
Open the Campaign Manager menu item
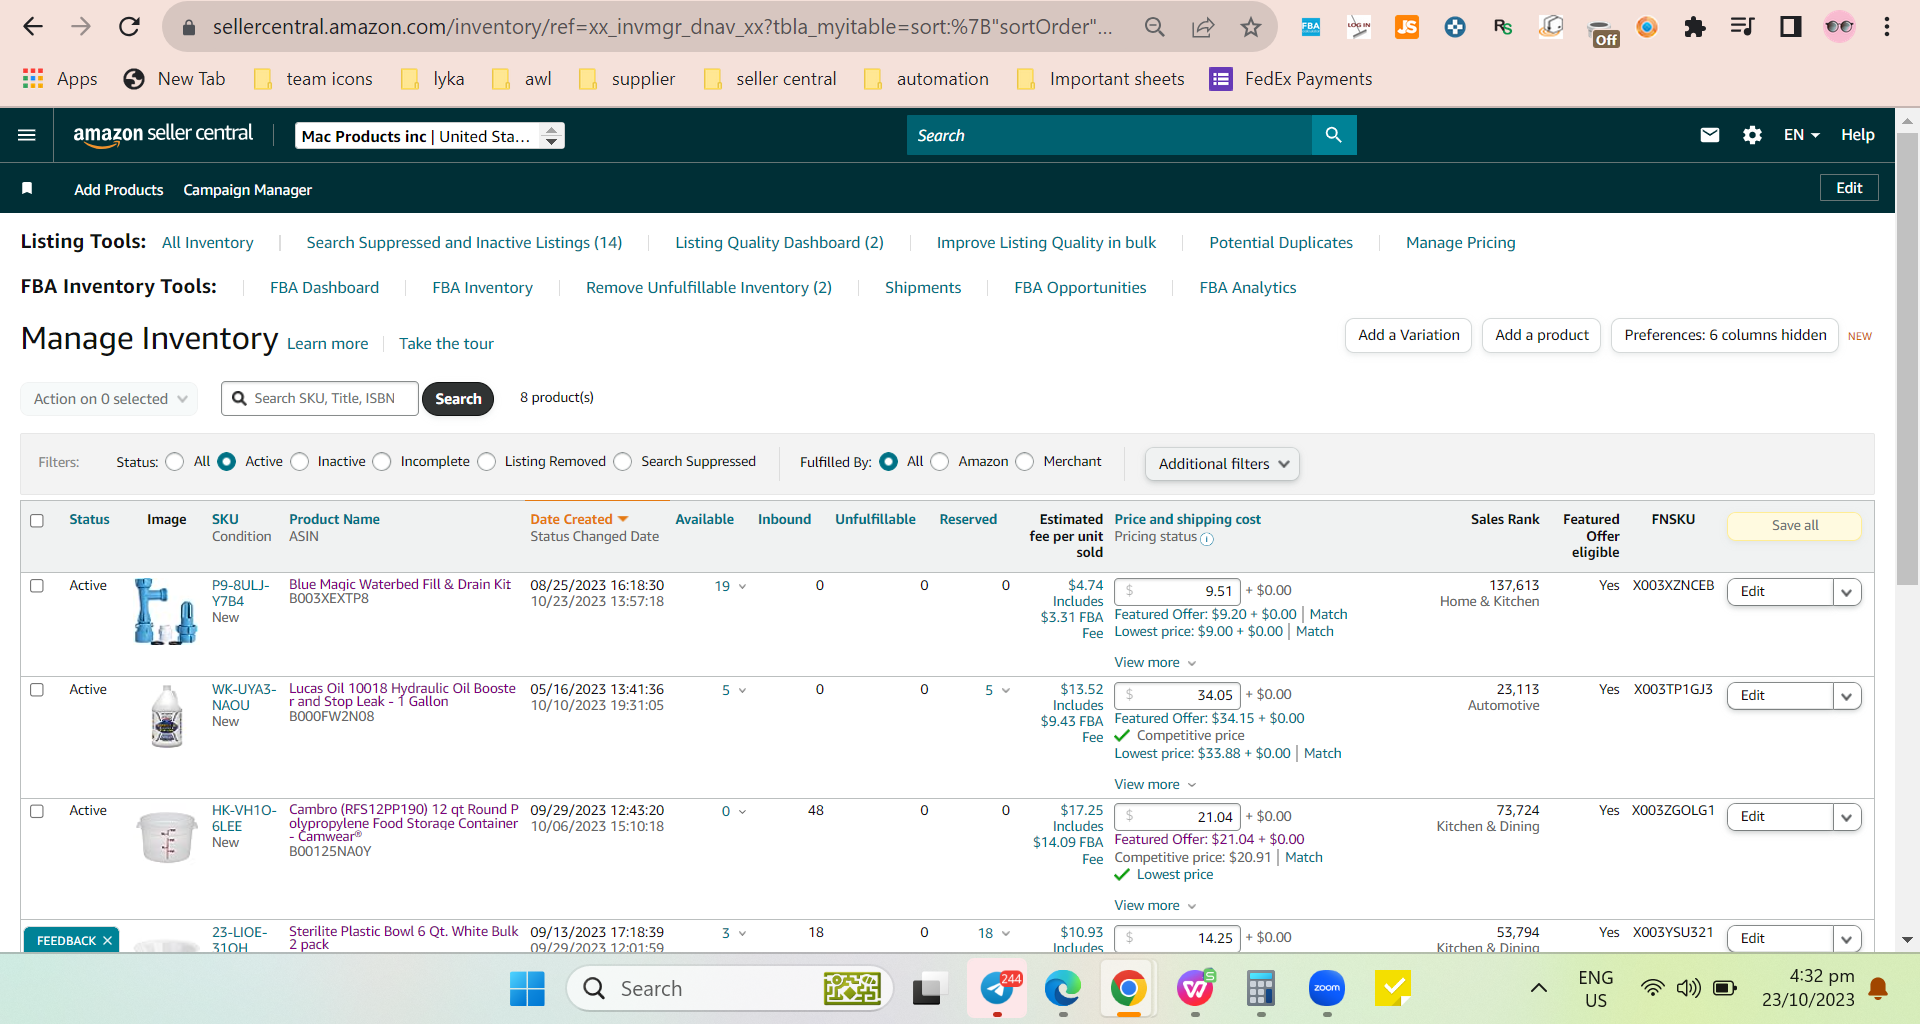(x=247, y=190)
